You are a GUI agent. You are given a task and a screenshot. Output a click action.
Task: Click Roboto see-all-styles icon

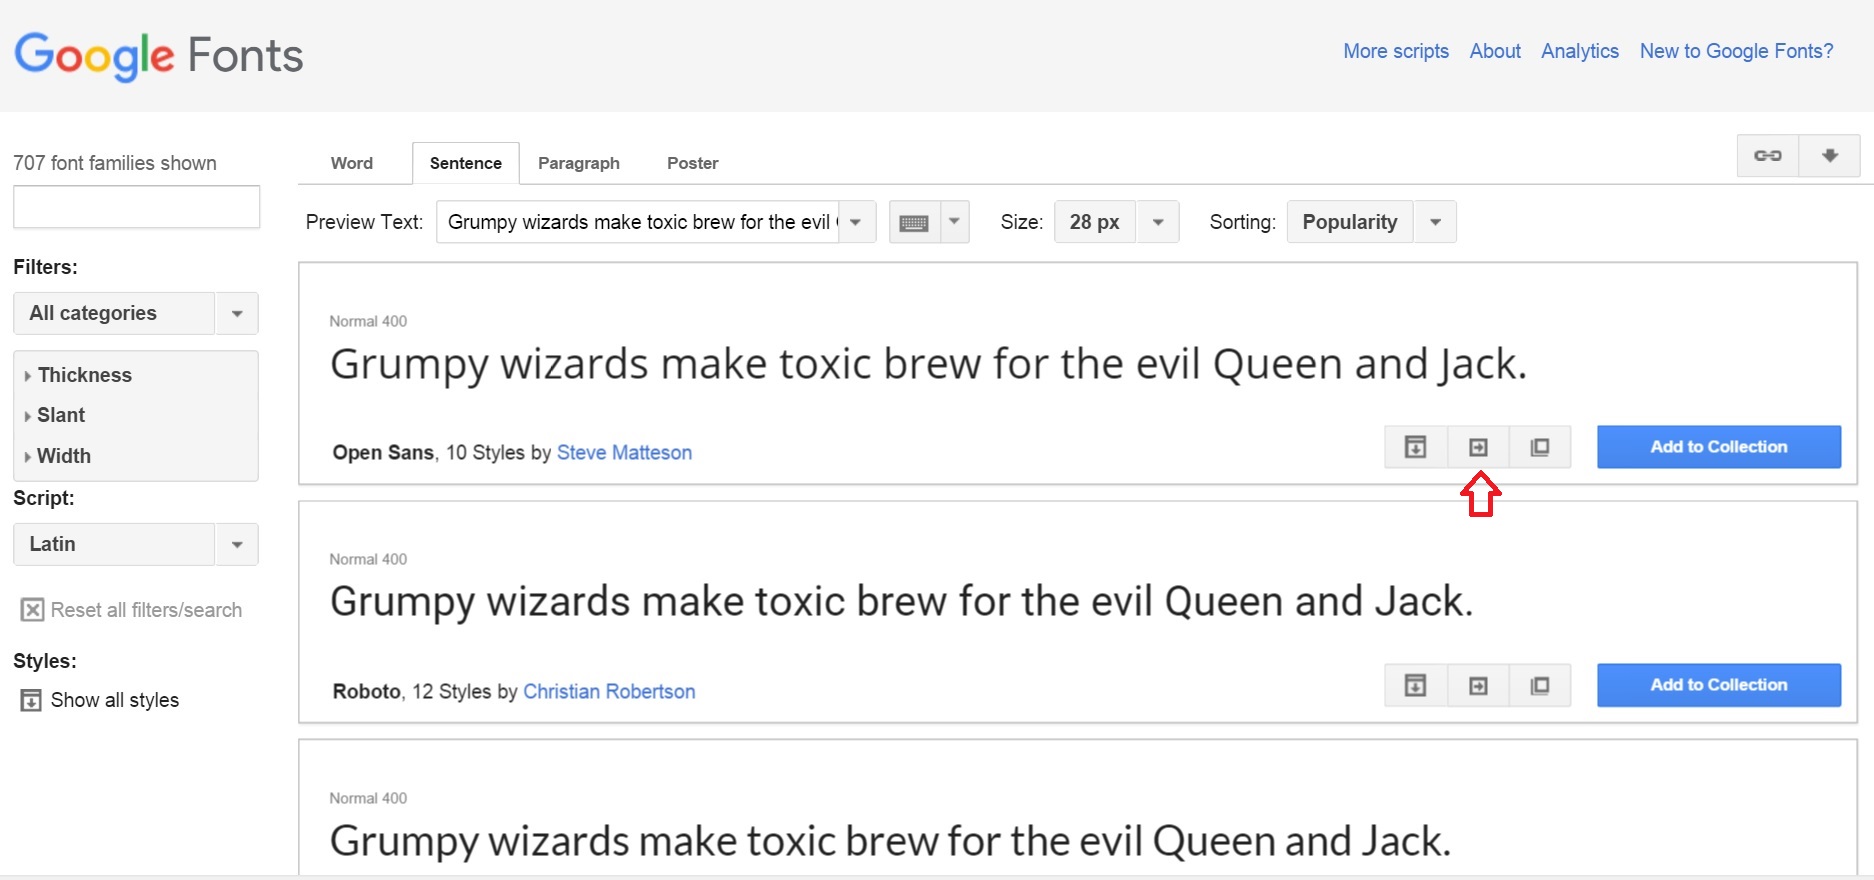[1416, 686]
